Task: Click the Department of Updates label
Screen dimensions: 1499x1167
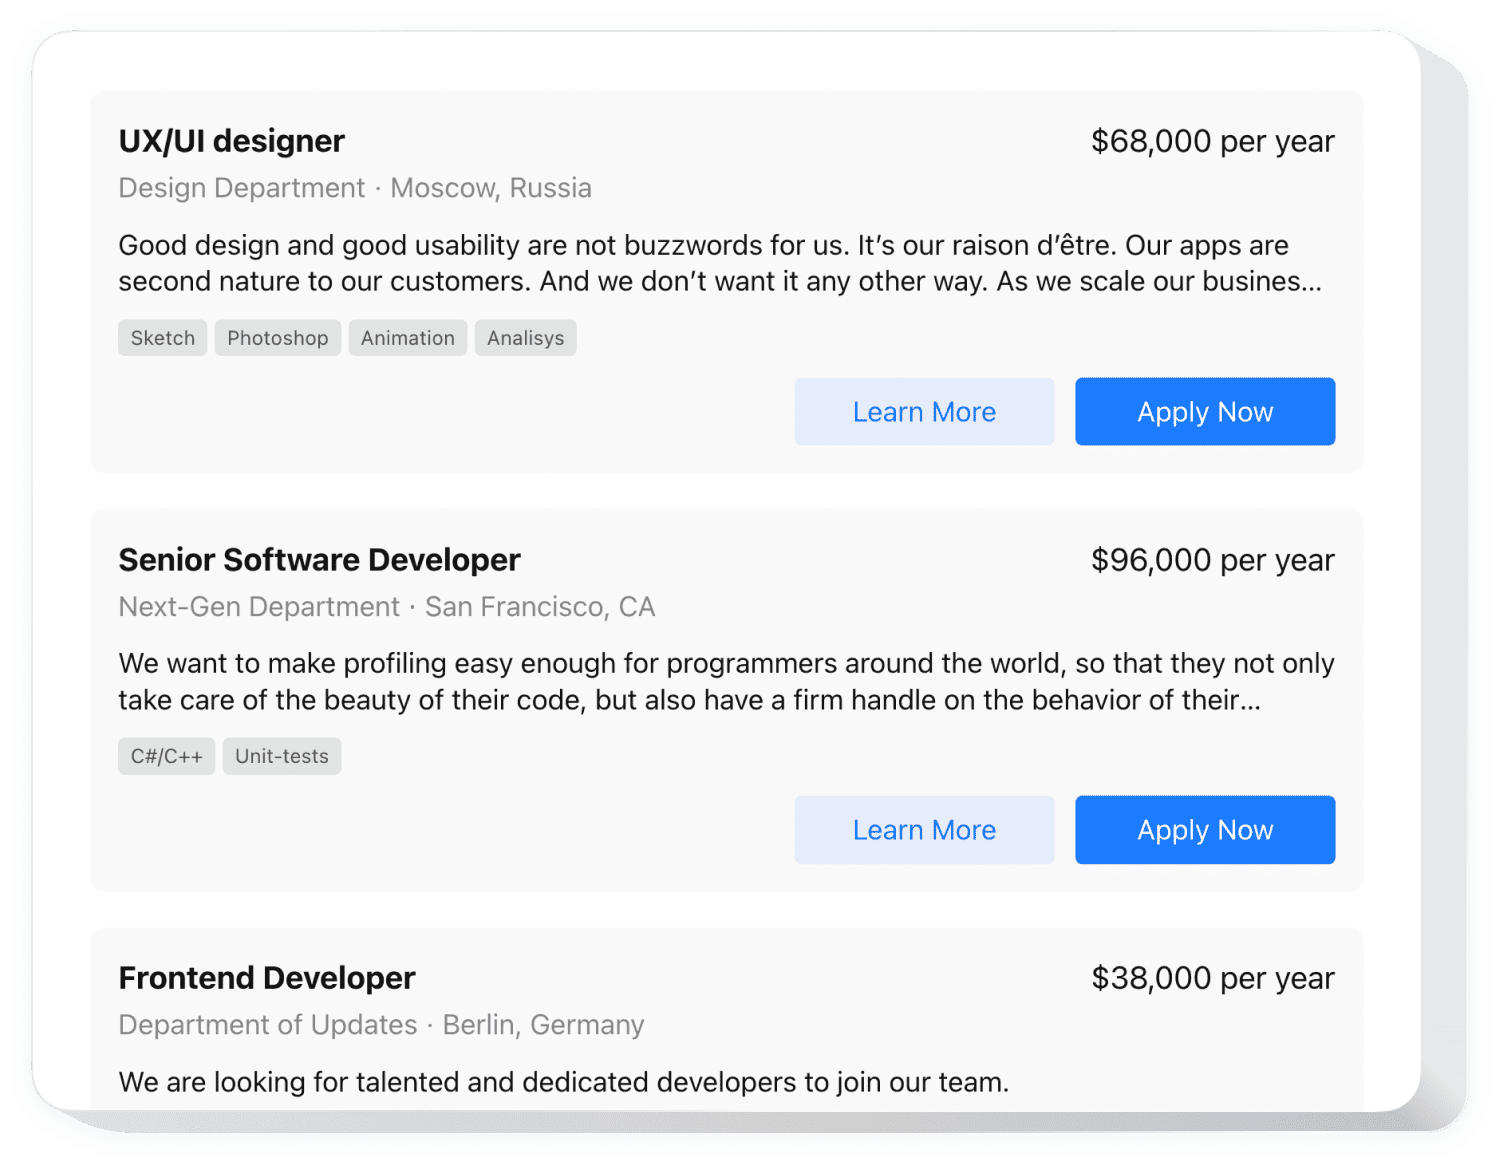Action: (x=267, y=1024)
